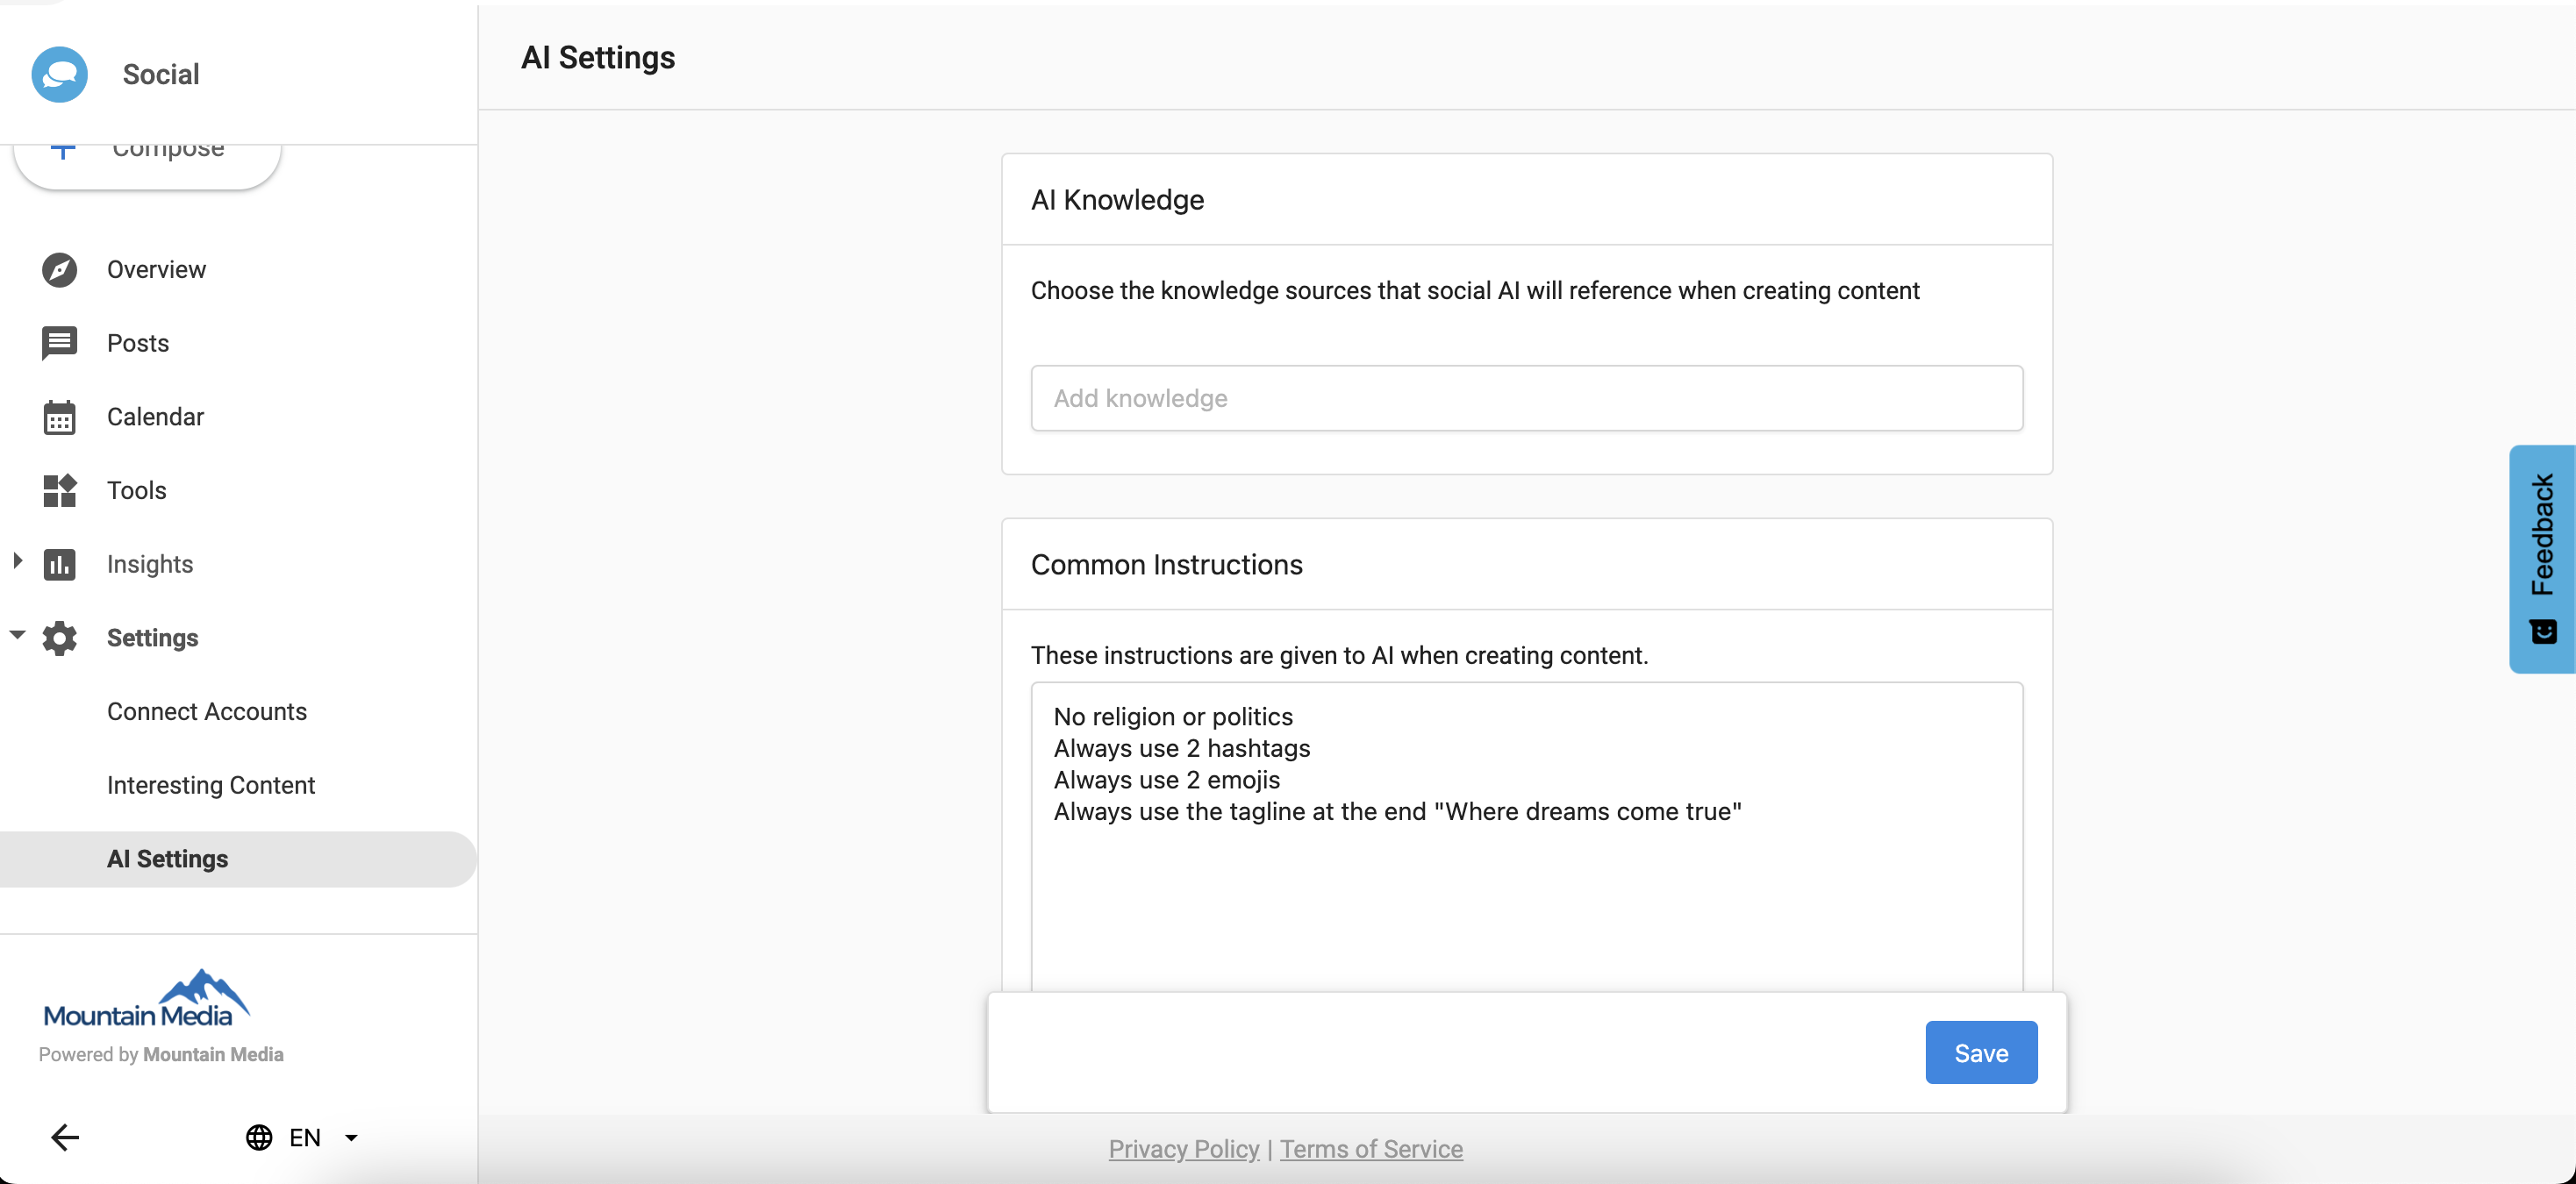2576x1184 pixels.
Task: Click the Calendar icon in sidebar
Action: click(59, 417)
